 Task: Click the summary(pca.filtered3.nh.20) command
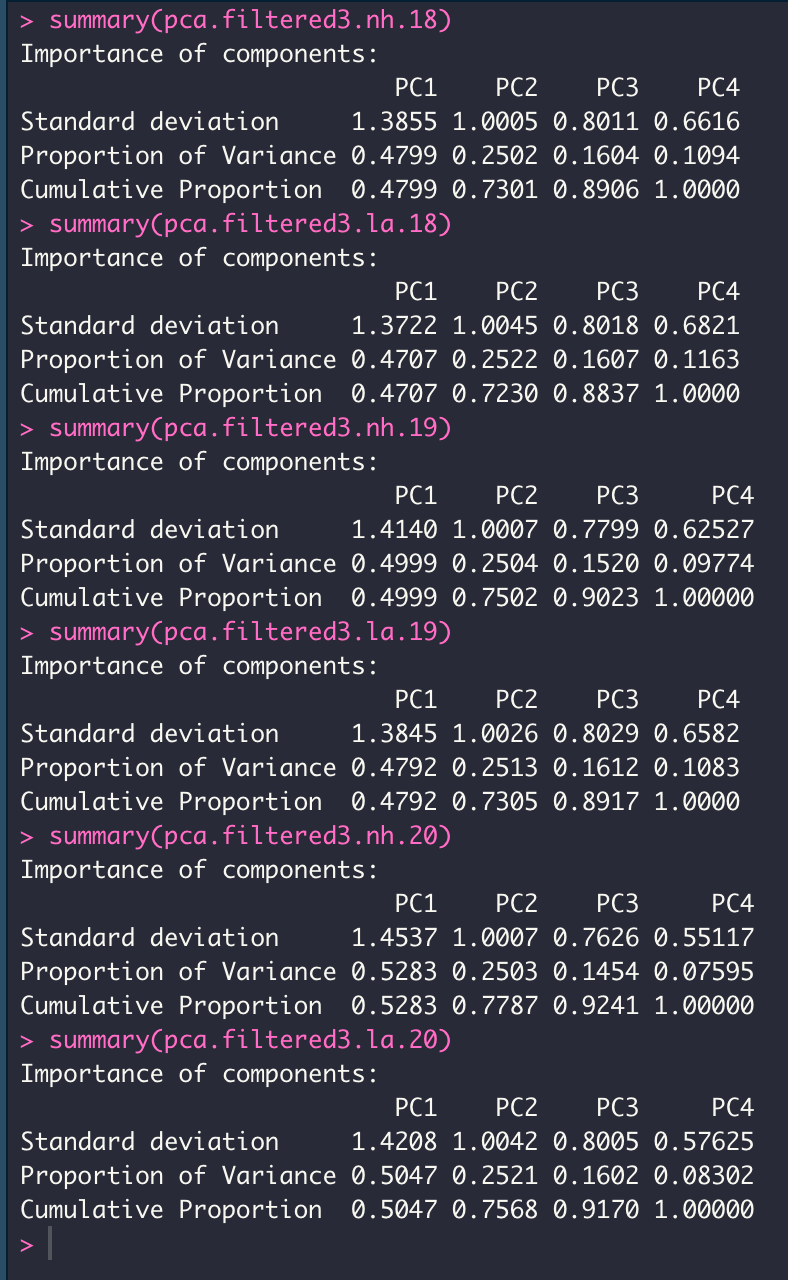point(251,836)
